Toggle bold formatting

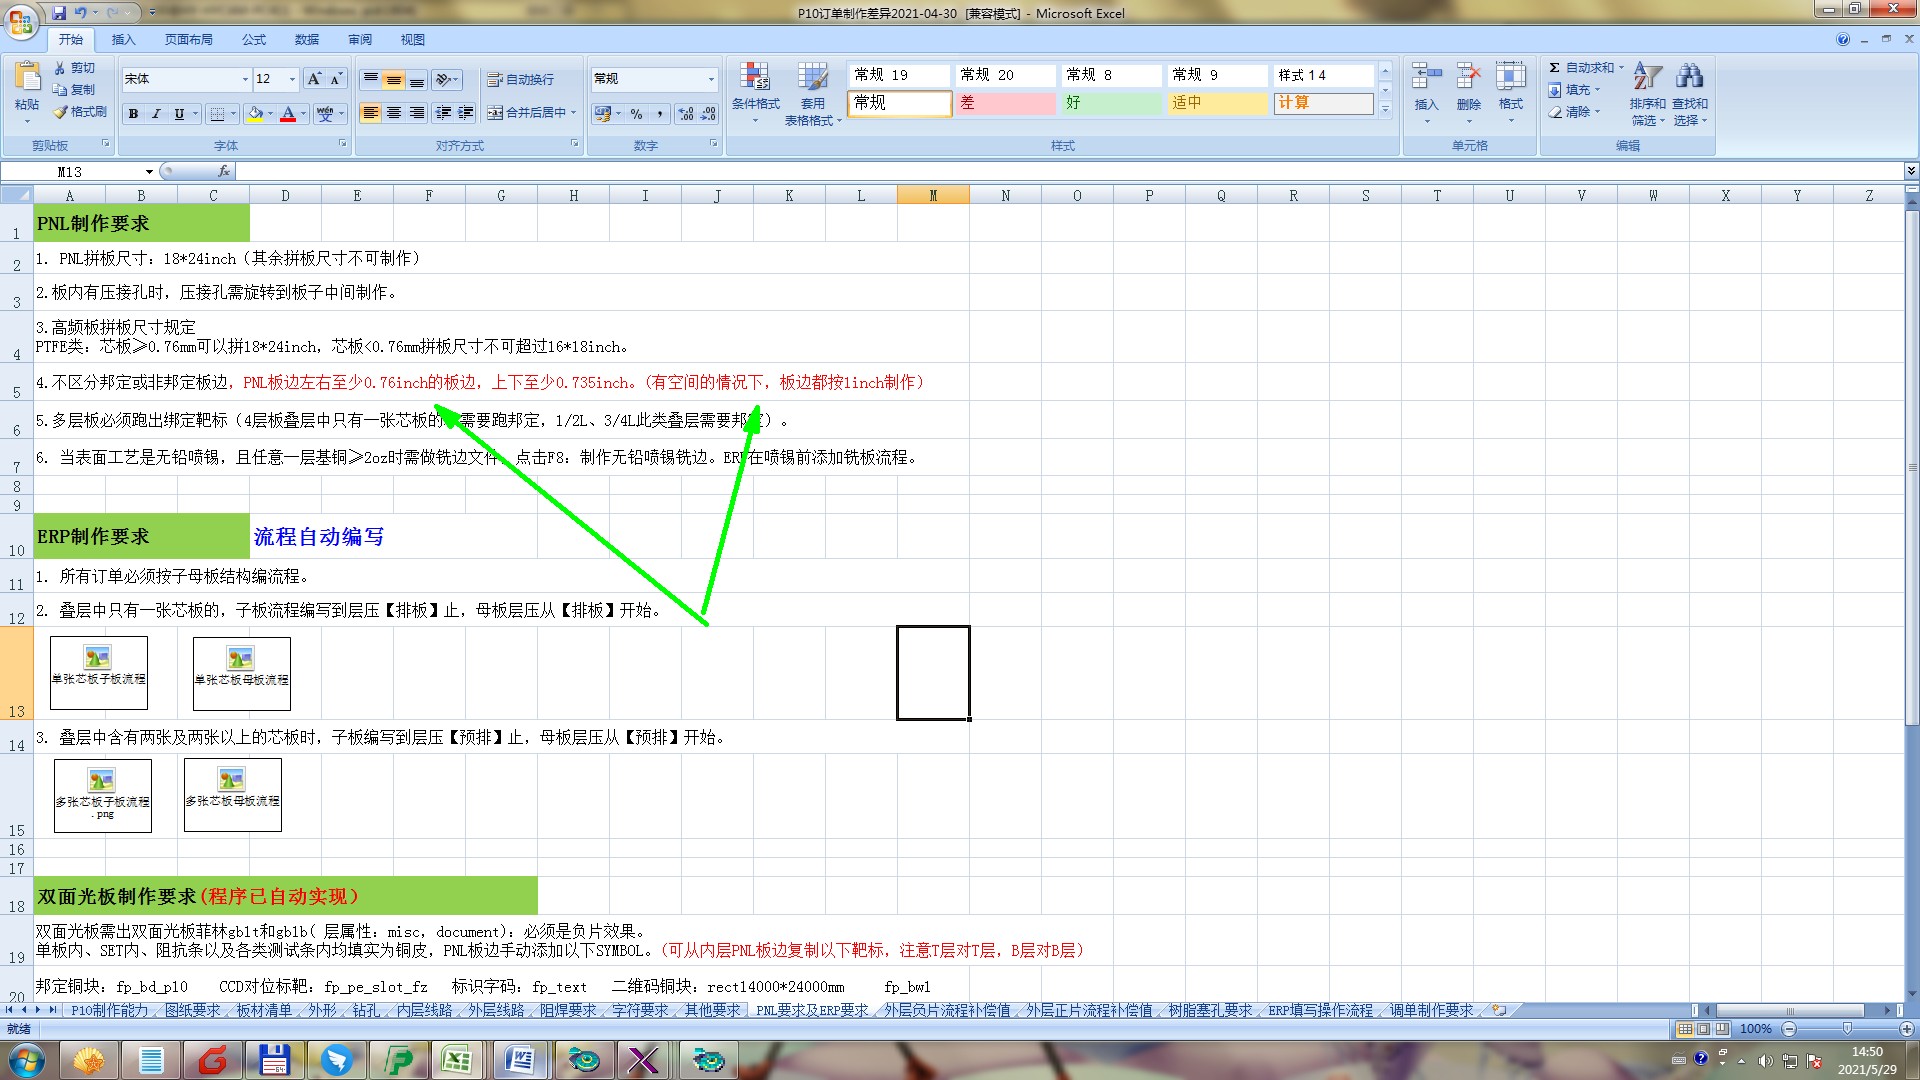click(133, 114)
